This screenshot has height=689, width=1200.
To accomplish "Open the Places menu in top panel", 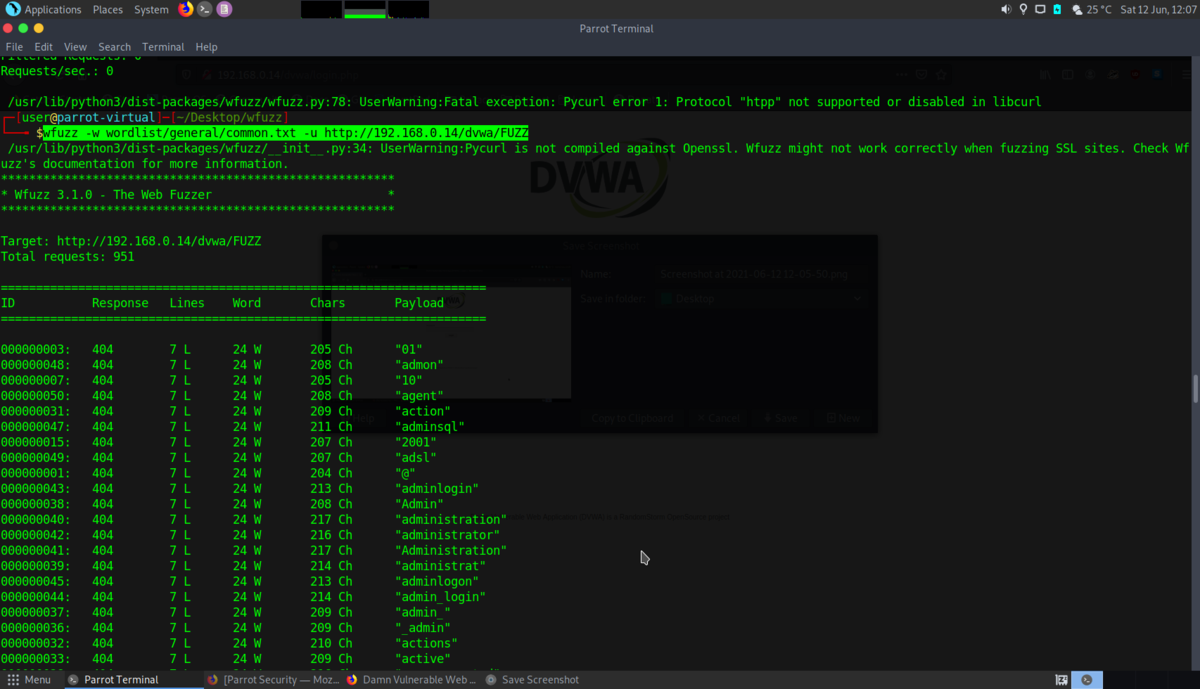I will pyautogui.click(x=108, y=9).
